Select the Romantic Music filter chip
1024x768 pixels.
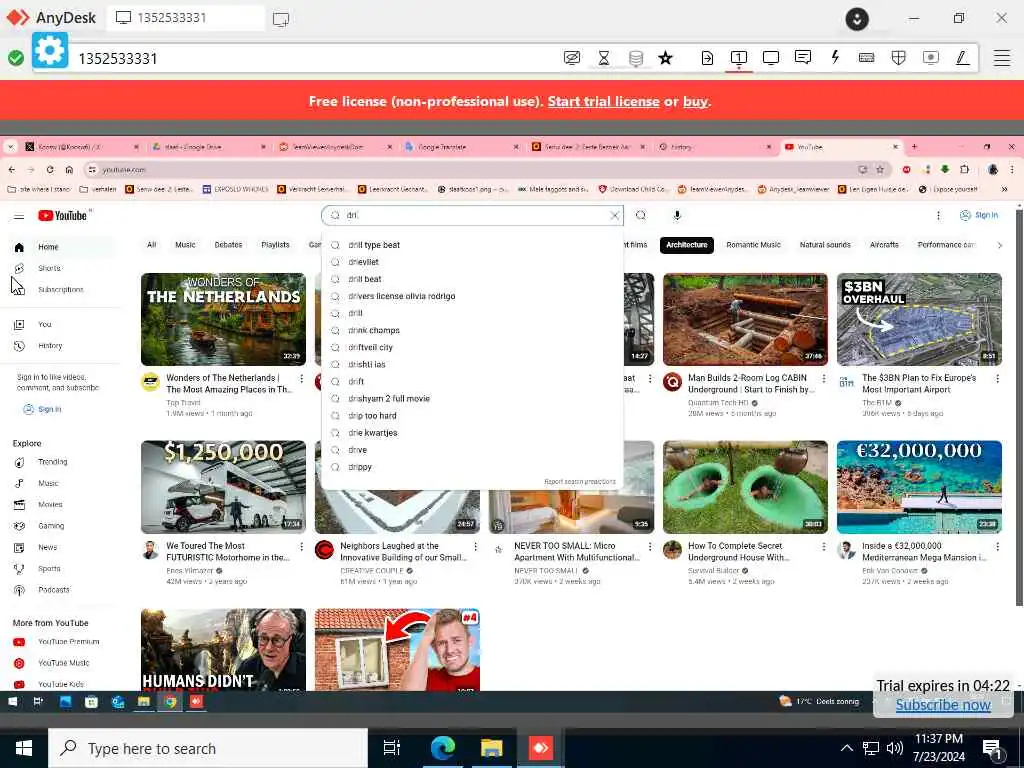[753, 245]
